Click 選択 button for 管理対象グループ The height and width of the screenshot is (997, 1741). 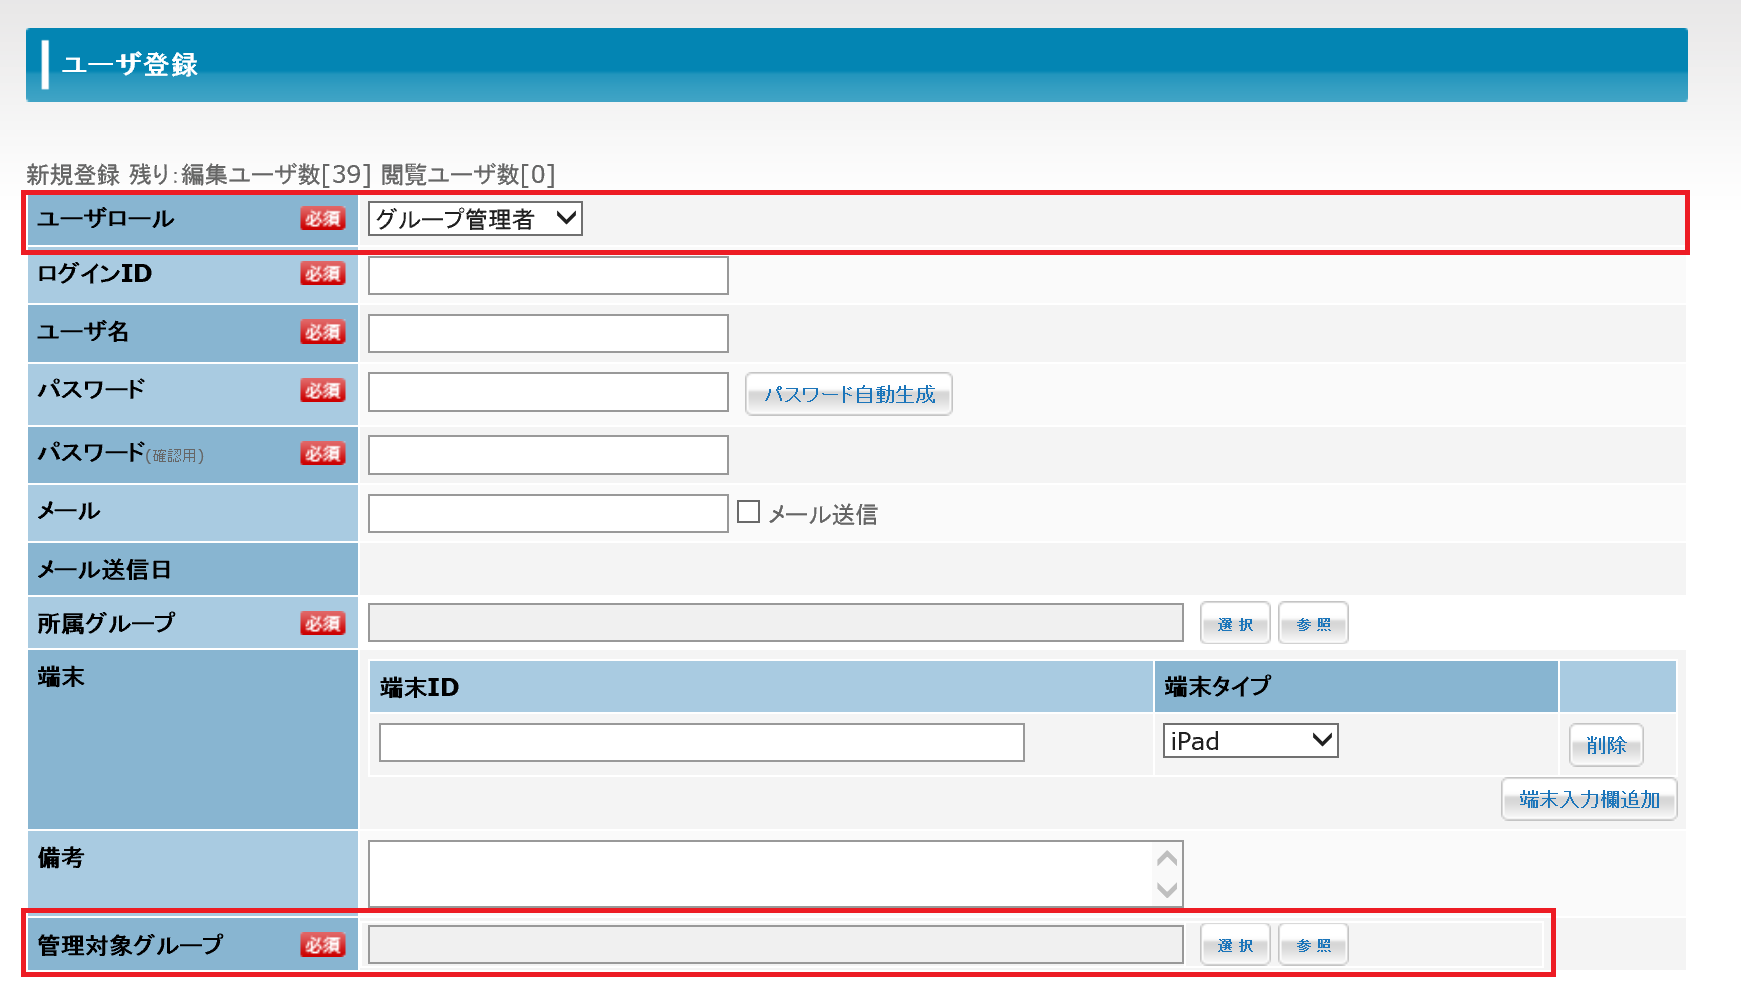pyautogui.click(x=1235, y=945)
